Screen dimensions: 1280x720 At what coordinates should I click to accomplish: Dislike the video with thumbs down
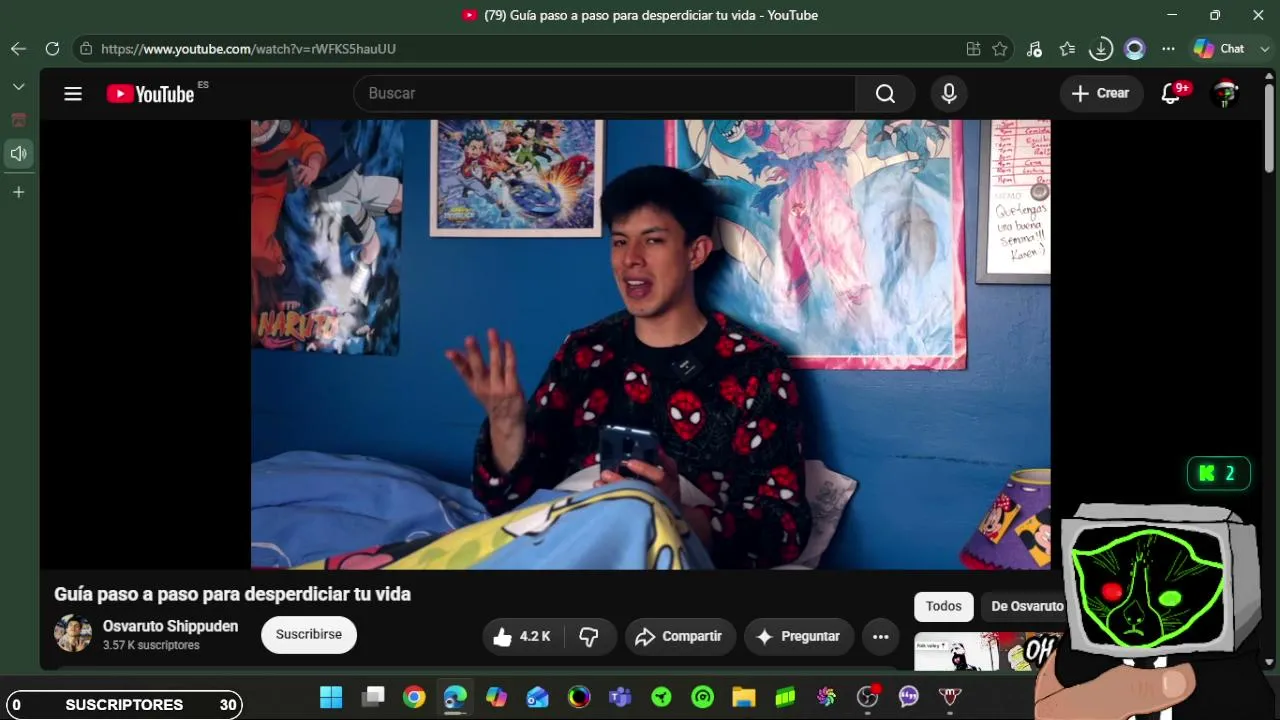(x=589, y=636)
